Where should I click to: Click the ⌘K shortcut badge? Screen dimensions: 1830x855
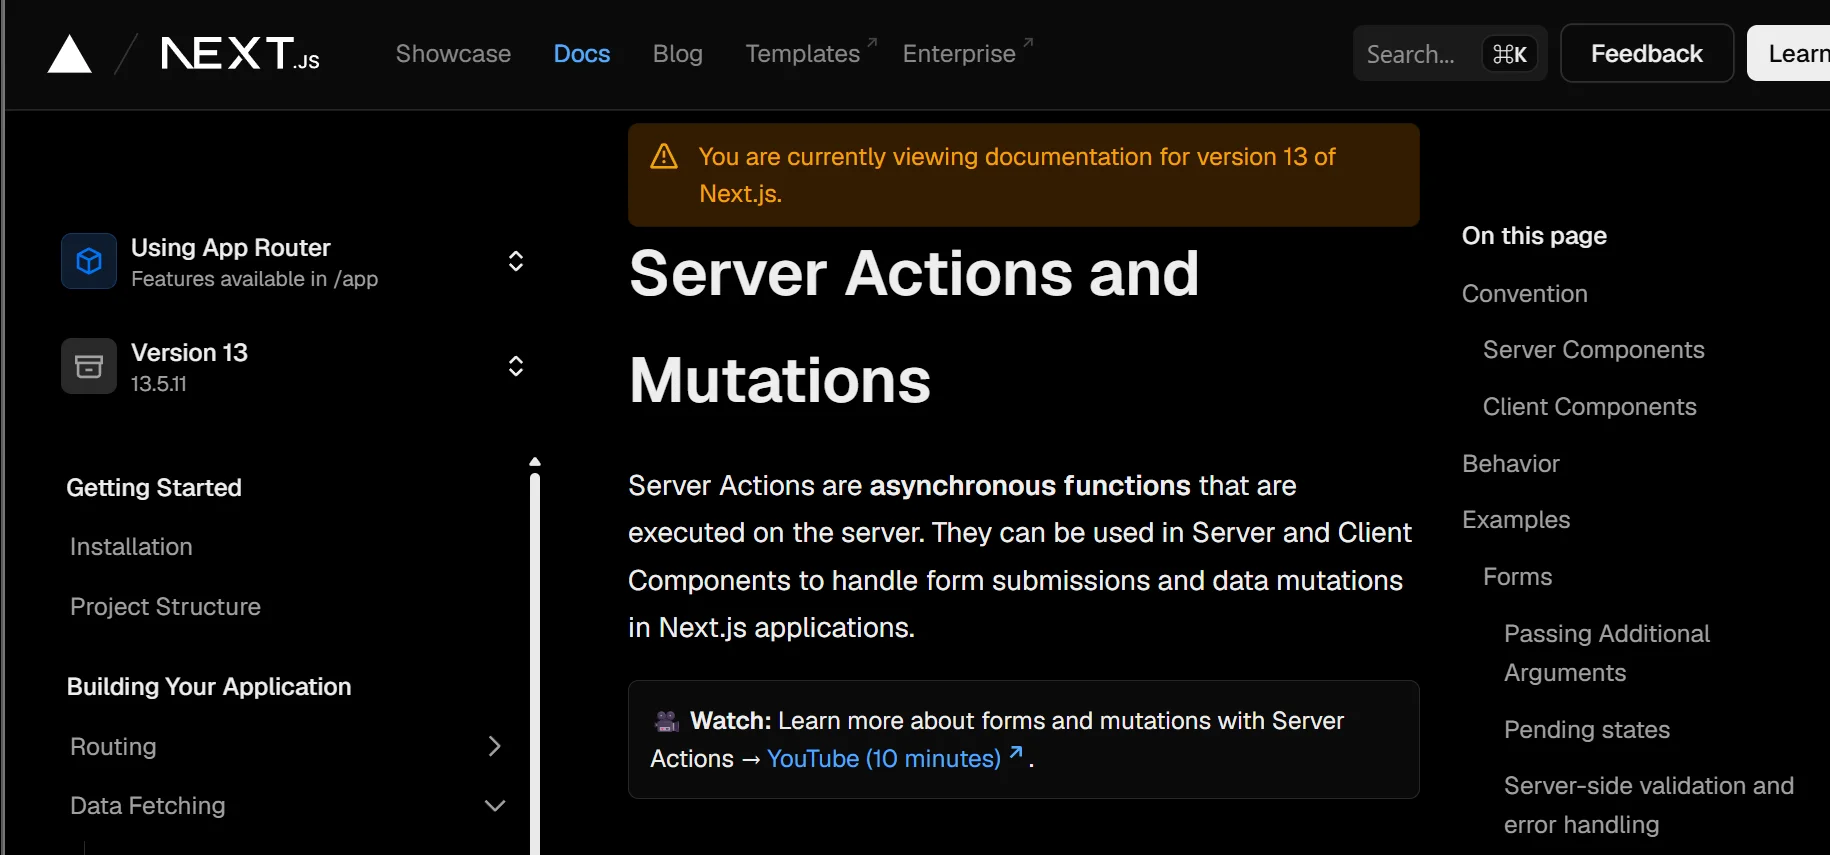(1509, 54)
